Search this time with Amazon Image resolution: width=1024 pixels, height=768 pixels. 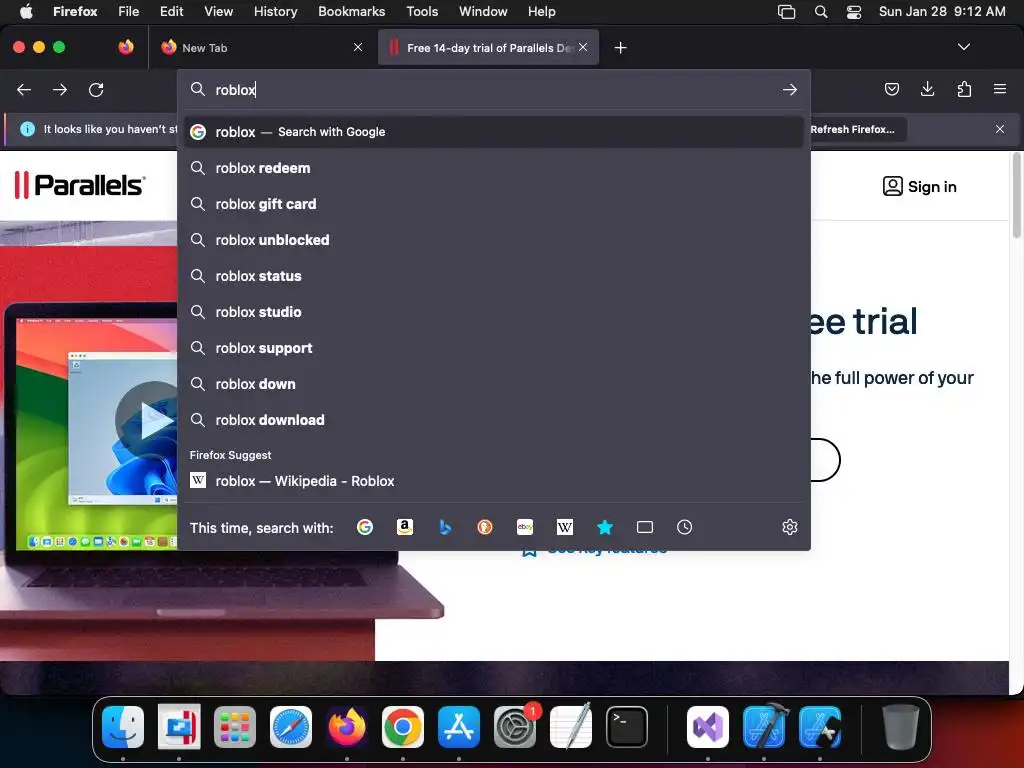[x=405, y=527]
